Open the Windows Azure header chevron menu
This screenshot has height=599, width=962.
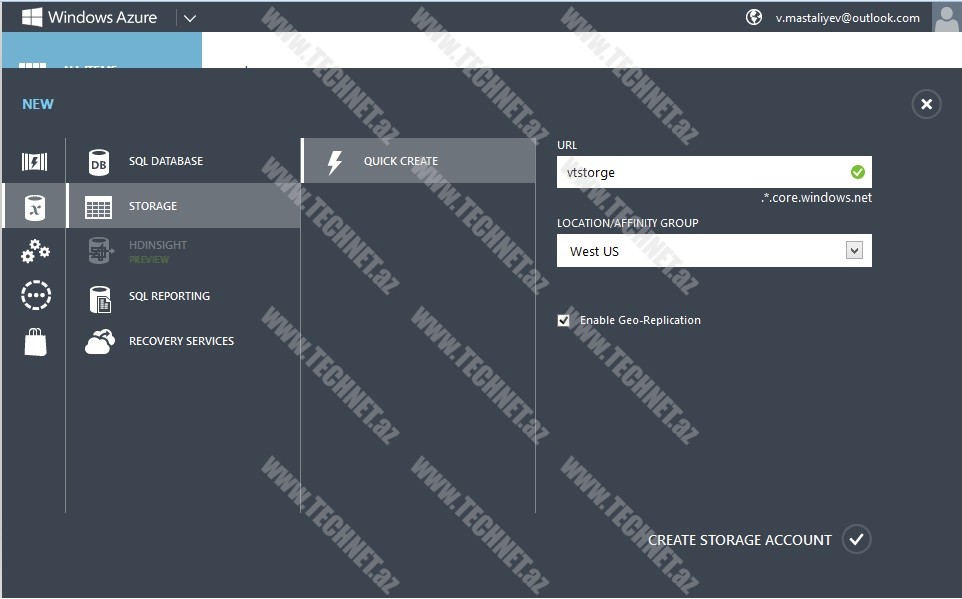pyautogui.click(x=190, y=17)
